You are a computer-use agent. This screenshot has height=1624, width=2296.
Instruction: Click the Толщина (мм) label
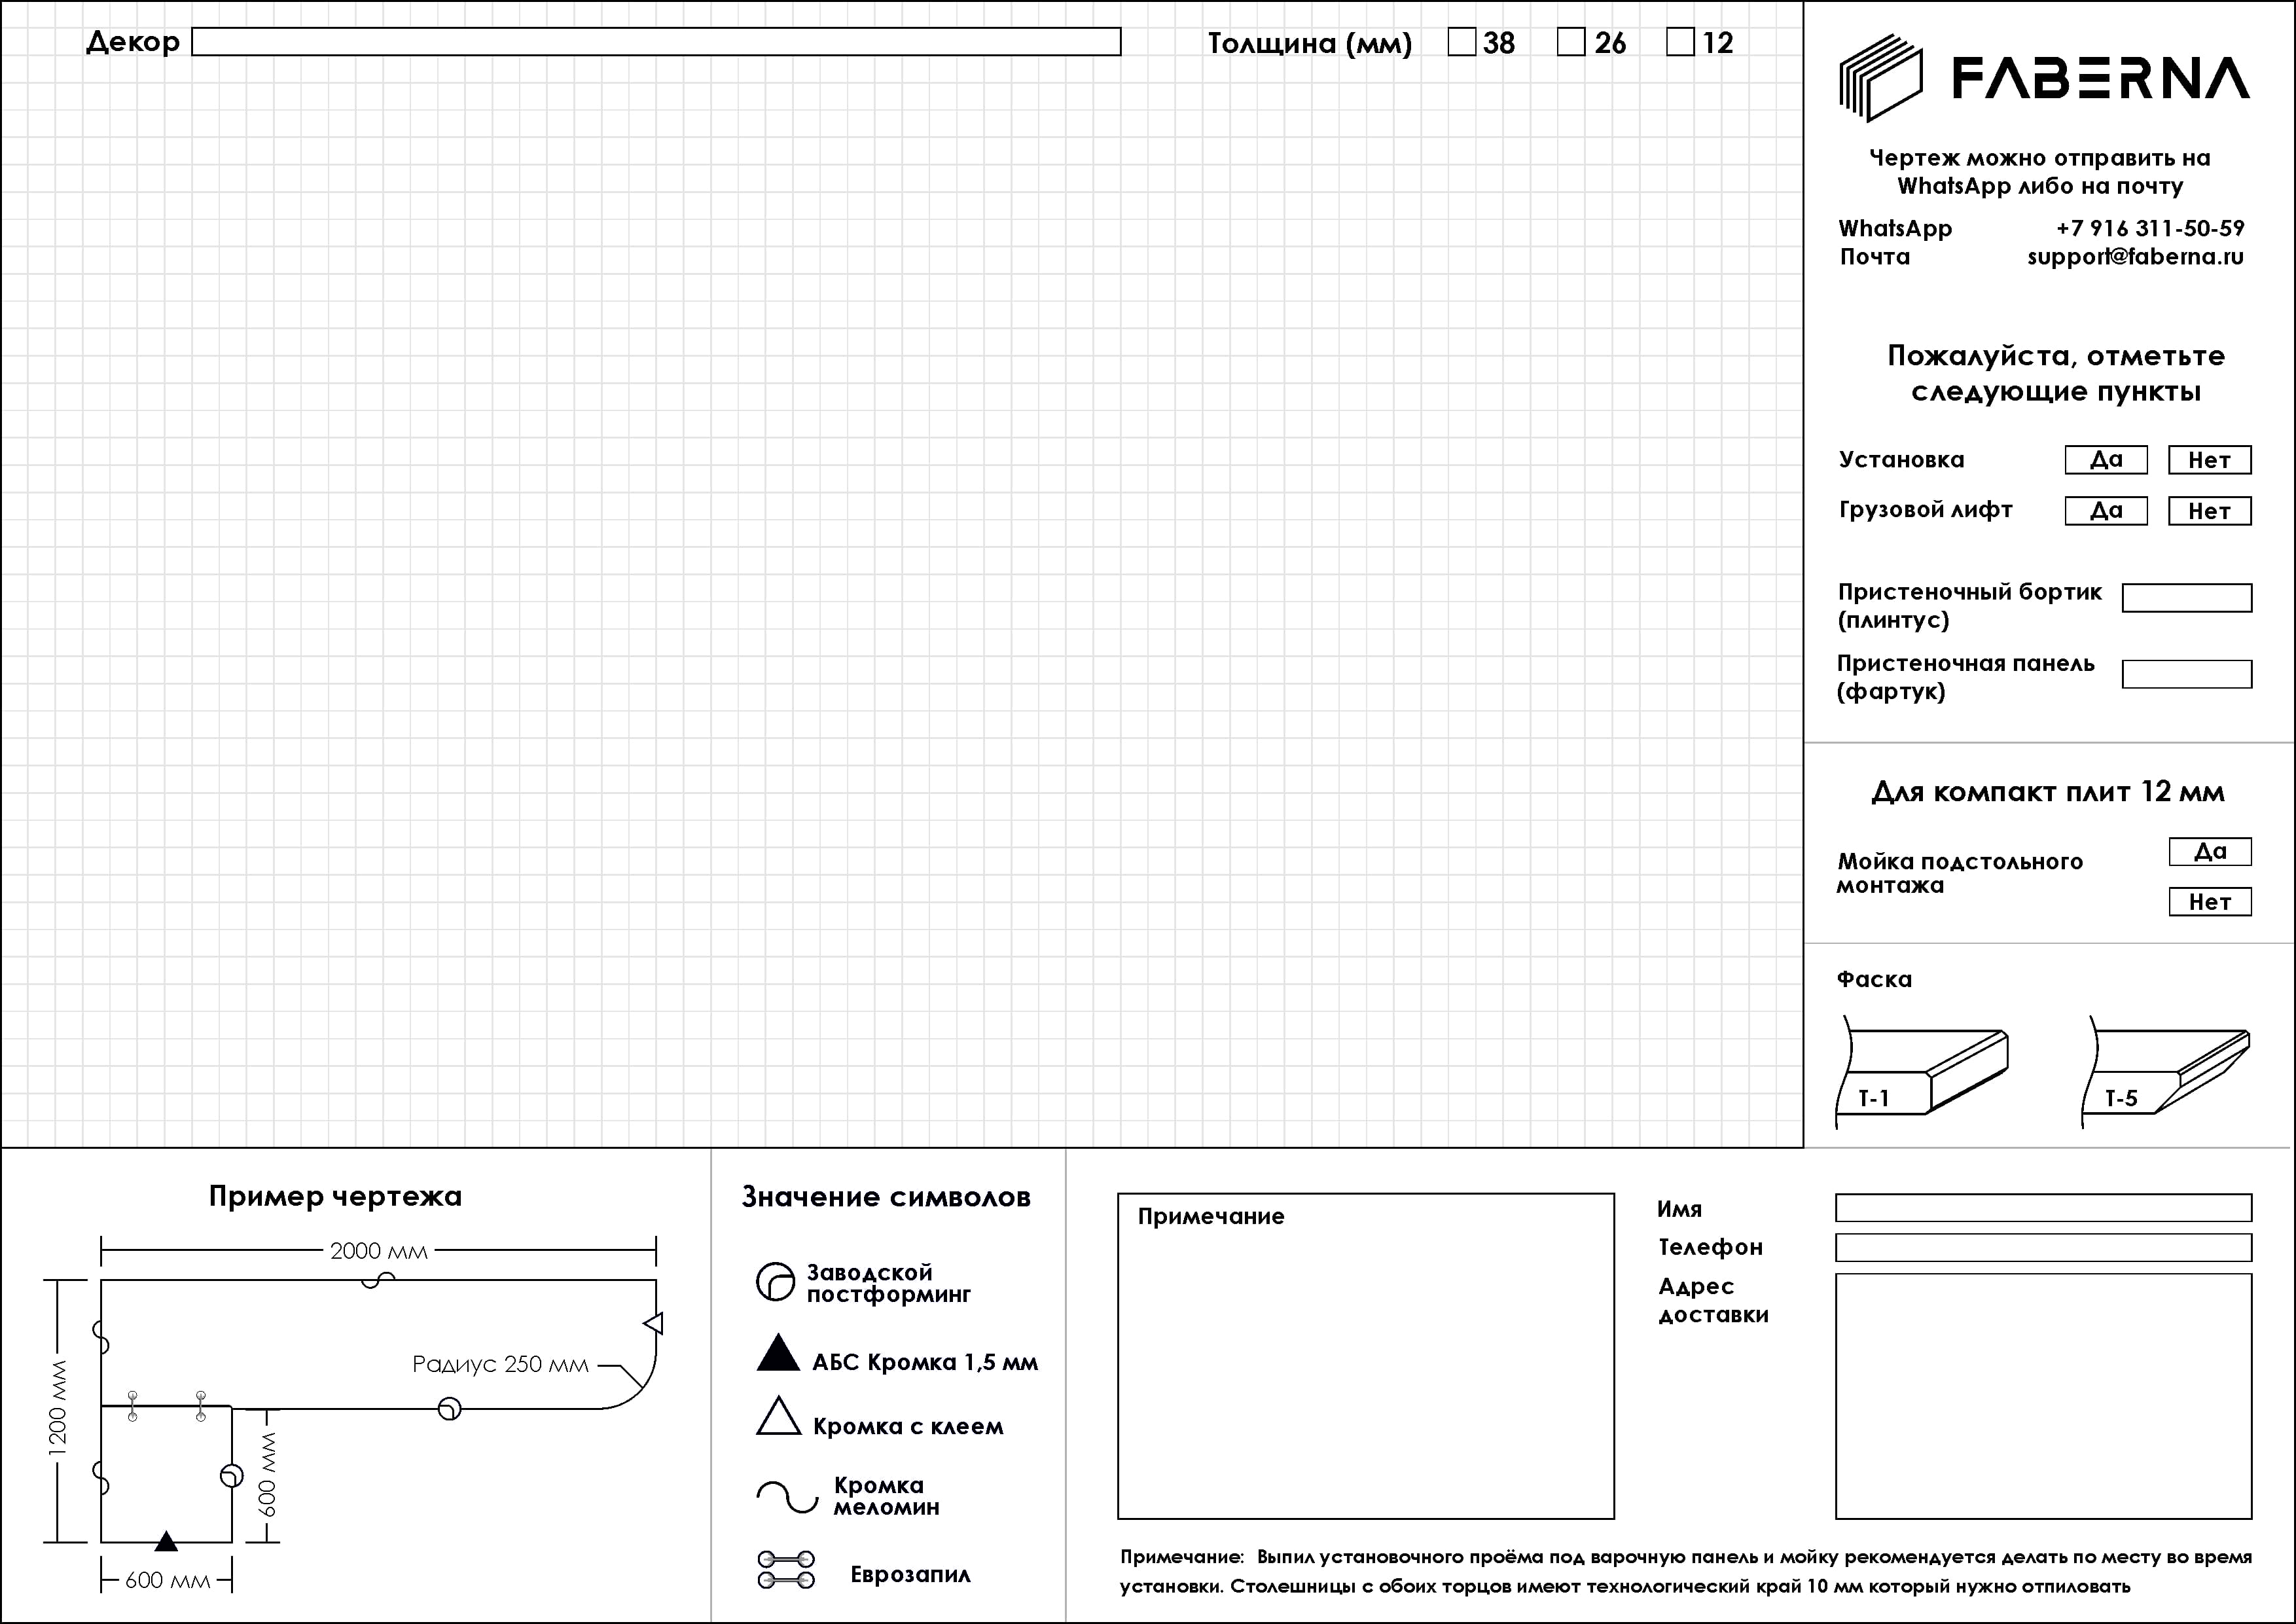pyautogui.click(x=1310, y=44)
